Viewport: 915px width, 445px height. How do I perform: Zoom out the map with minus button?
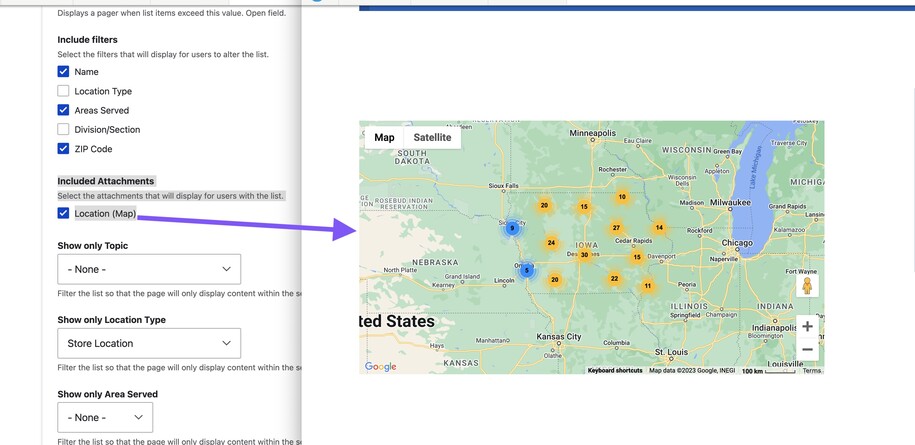click(807, 350)
